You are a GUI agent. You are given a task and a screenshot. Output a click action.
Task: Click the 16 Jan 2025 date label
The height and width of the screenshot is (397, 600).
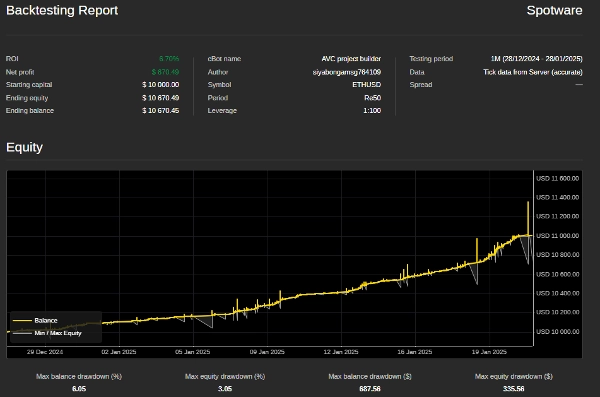tap(415, 352)
